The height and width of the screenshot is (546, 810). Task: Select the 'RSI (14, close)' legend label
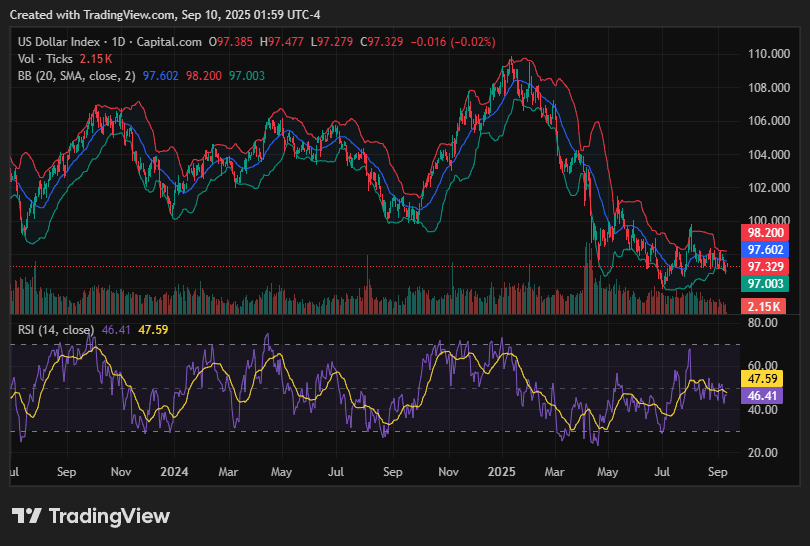tap(56, 330)
